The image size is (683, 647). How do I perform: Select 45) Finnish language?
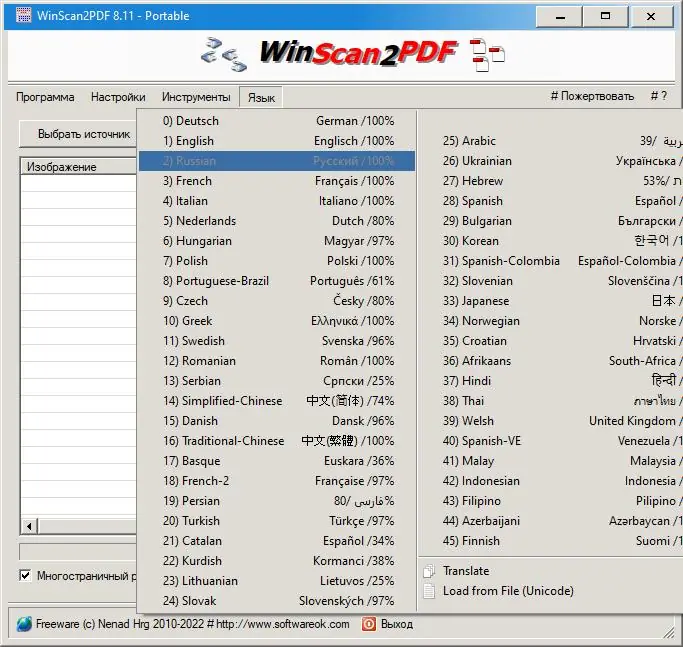pos(551,541)
